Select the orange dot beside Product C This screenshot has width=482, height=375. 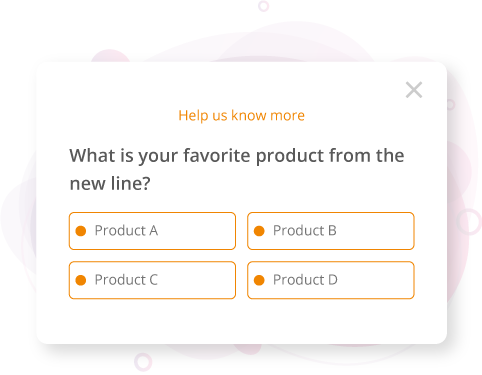(81, 280)
